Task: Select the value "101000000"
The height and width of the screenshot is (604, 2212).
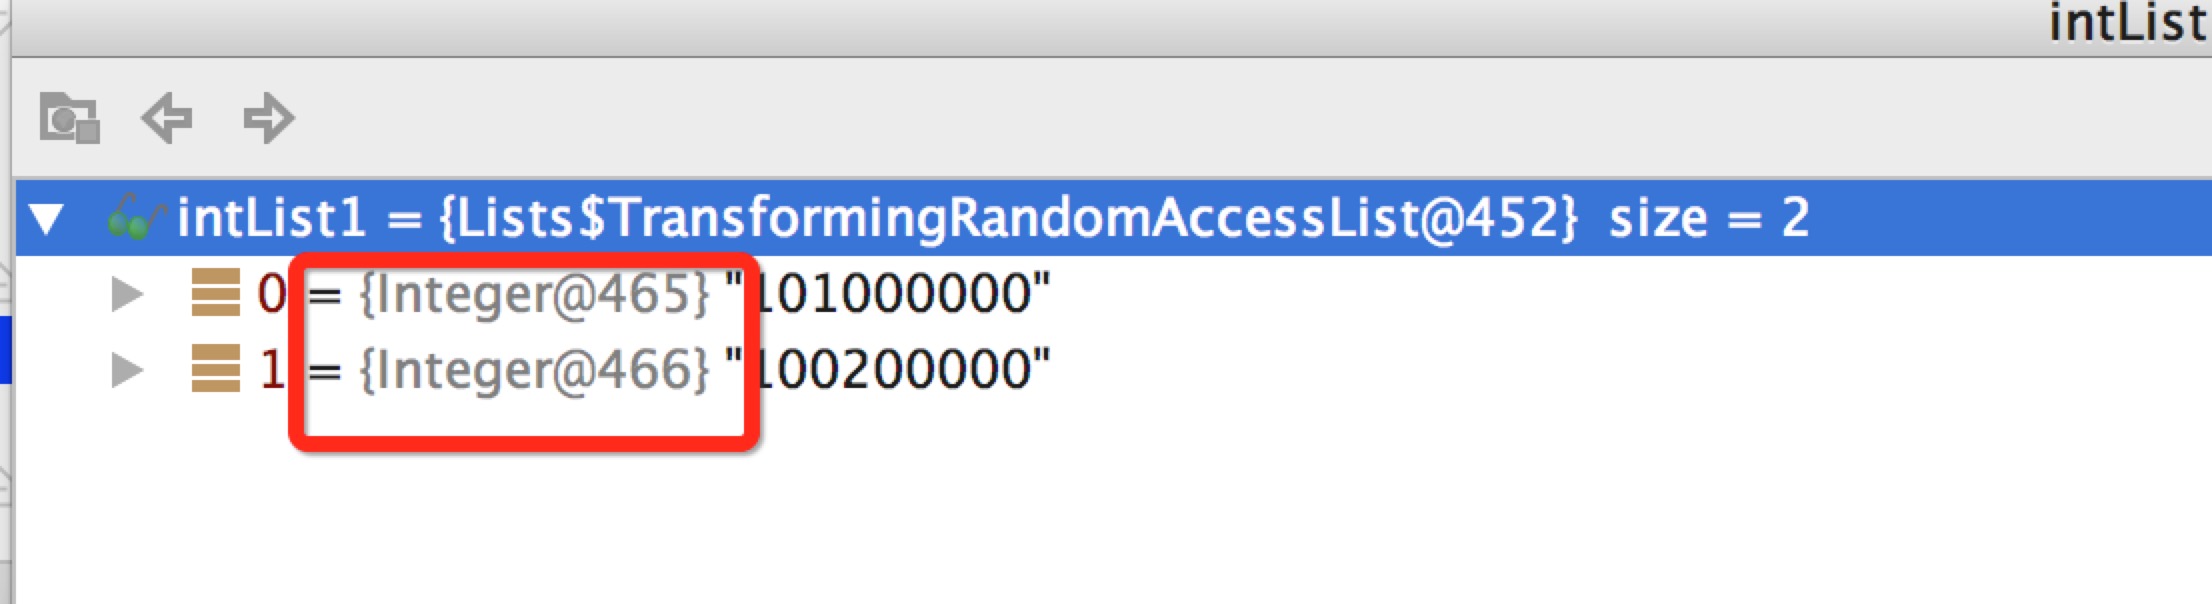Action: (x=888, y=294)
